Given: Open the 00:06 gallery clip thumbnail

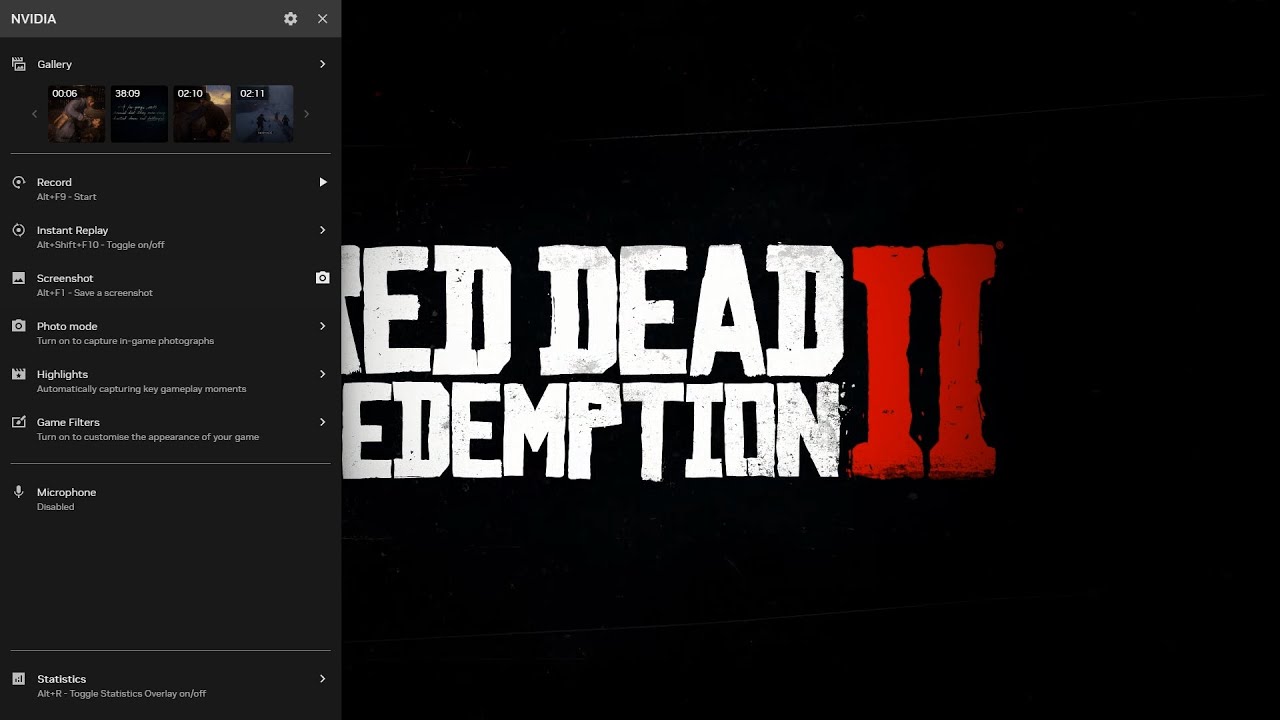Looking at the screenshot, I should point(77,114).
